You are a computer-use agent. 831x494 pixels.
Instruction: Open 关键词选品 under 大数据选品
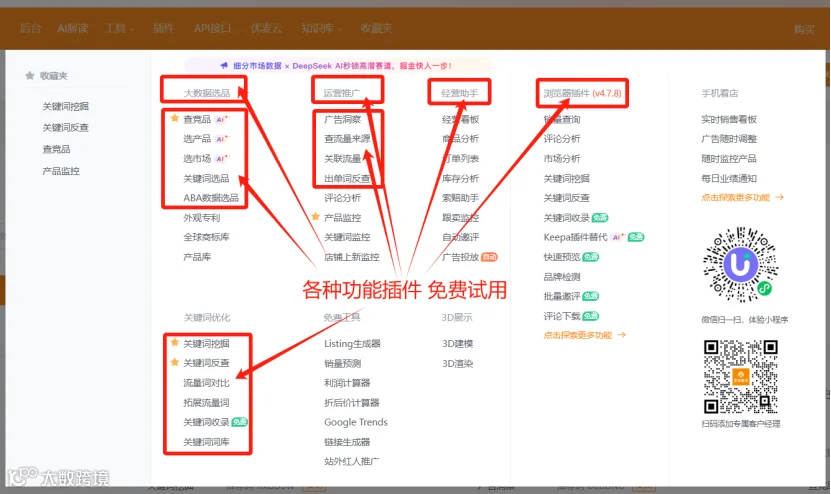[x=206, y=179]
